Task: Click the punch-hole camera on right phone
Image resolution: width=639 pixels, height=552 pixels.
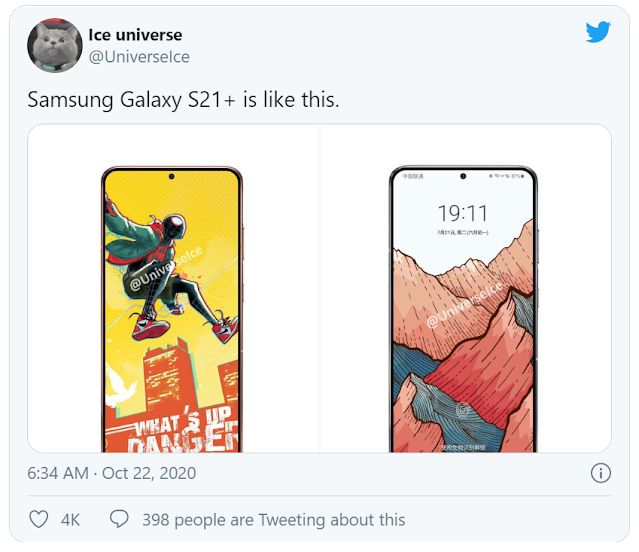Action: pos(463,176)
